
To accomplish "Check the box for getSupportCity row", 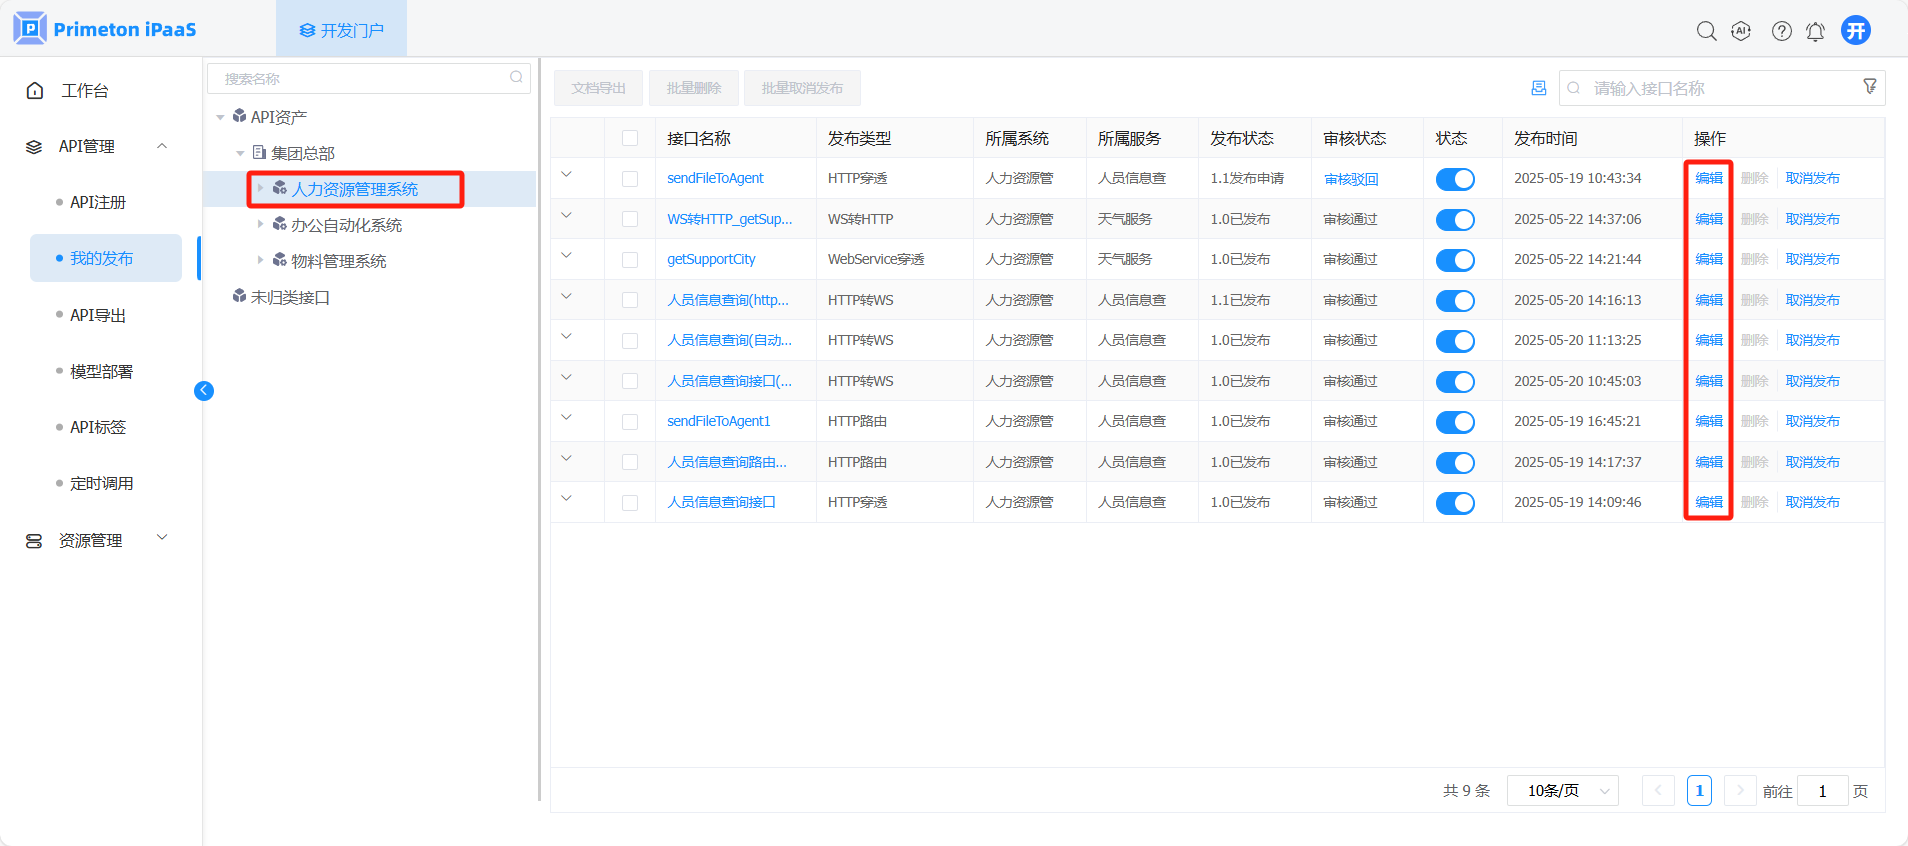I will 630,260.
